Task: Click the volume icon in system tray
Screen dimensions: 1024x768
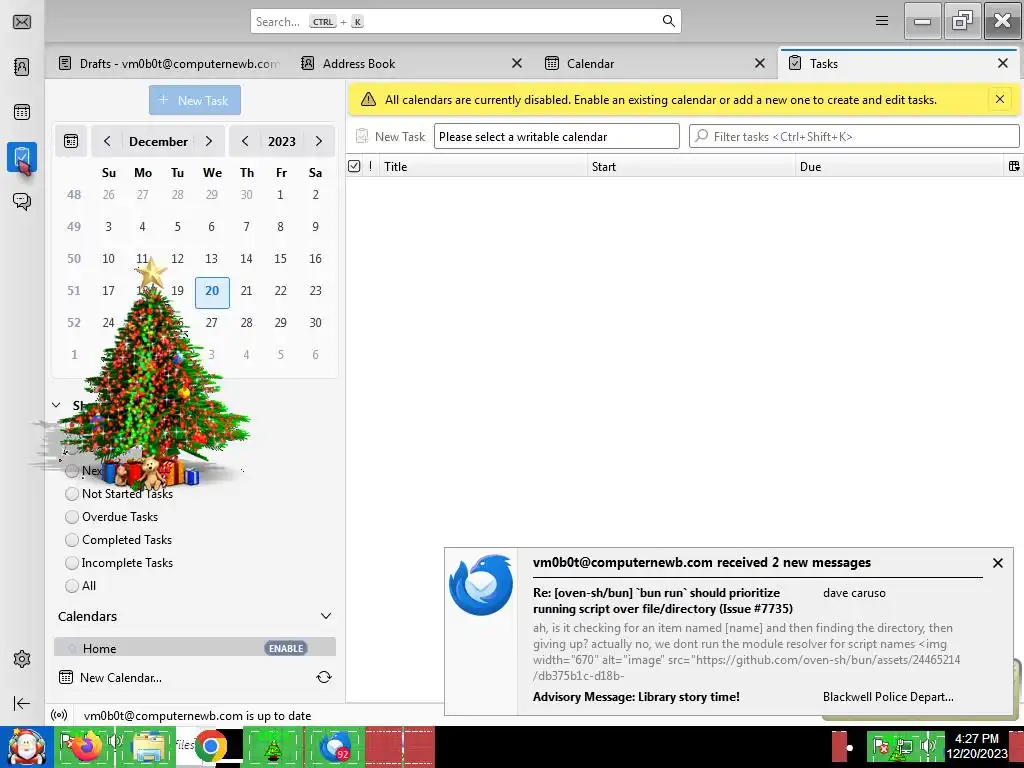Action: click(x=926, y=745)
